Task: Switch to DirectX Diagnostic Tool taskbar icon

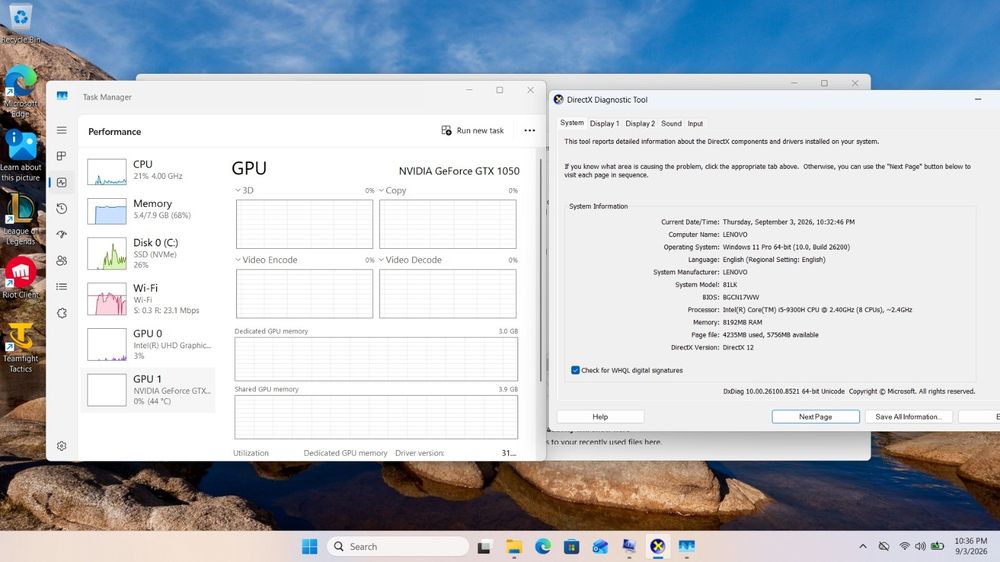Action: (658, 547)
